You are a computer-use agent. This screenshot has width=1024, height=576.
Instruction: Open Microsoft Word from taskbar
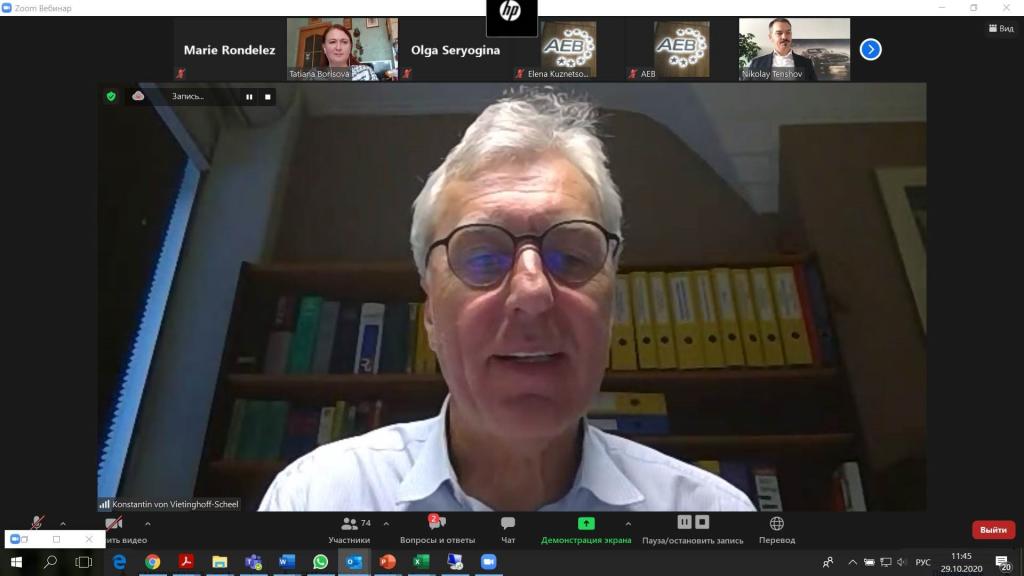287,562
